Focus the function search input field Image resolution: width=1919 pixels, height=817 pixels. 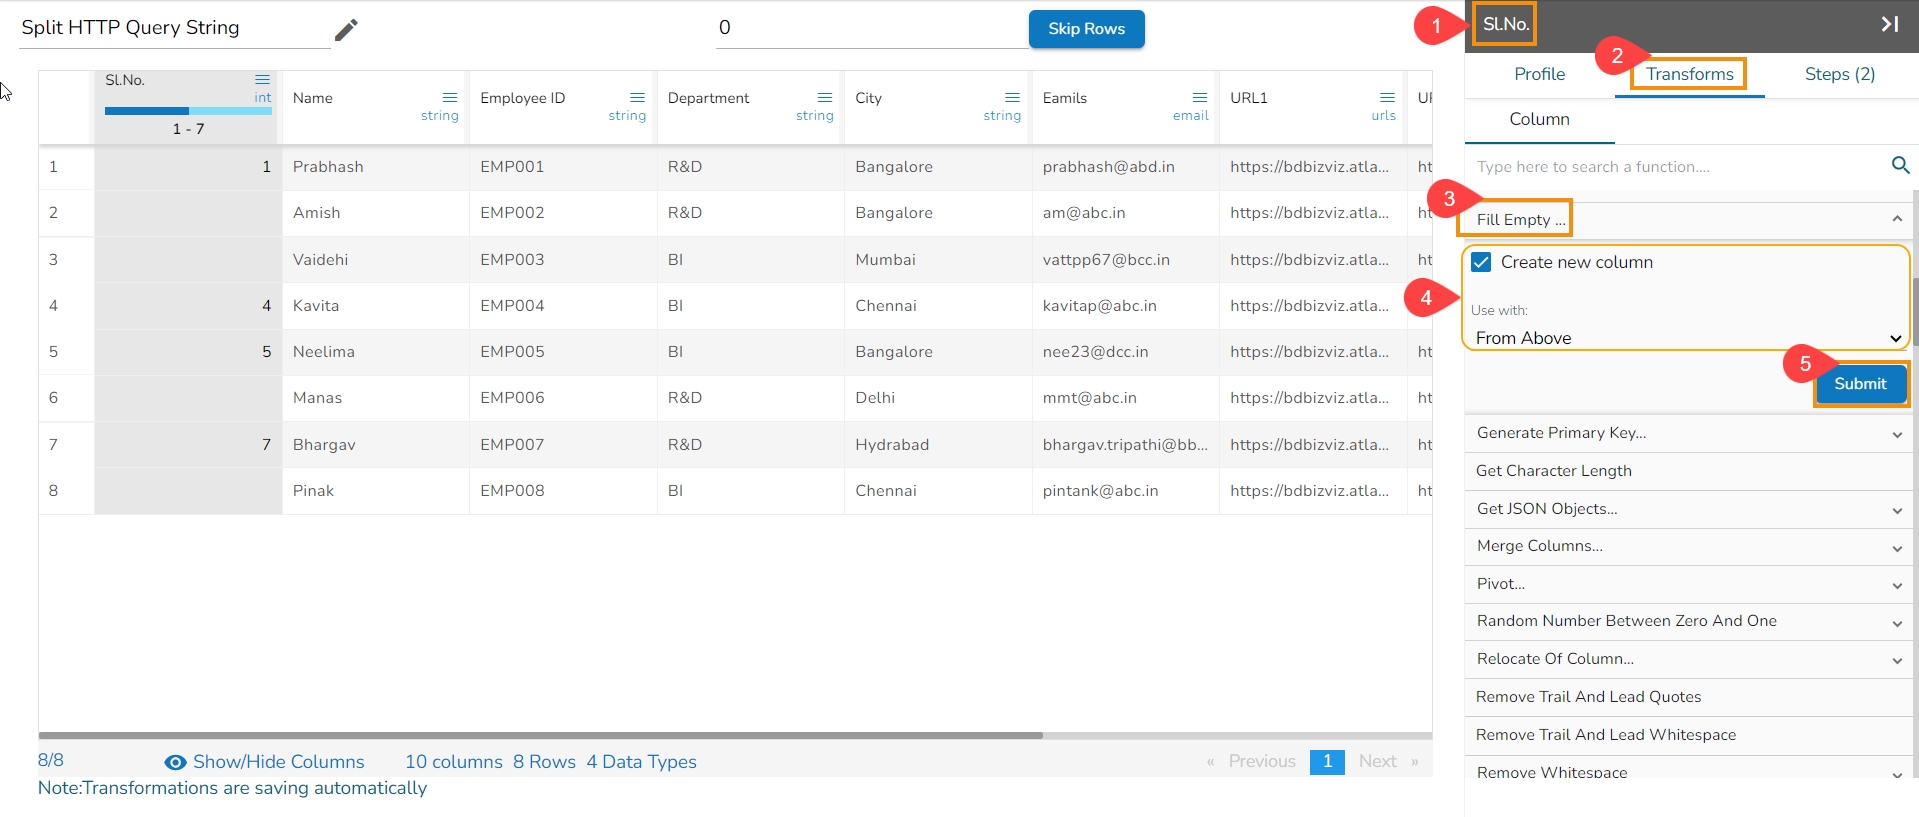click(1675, 167)
